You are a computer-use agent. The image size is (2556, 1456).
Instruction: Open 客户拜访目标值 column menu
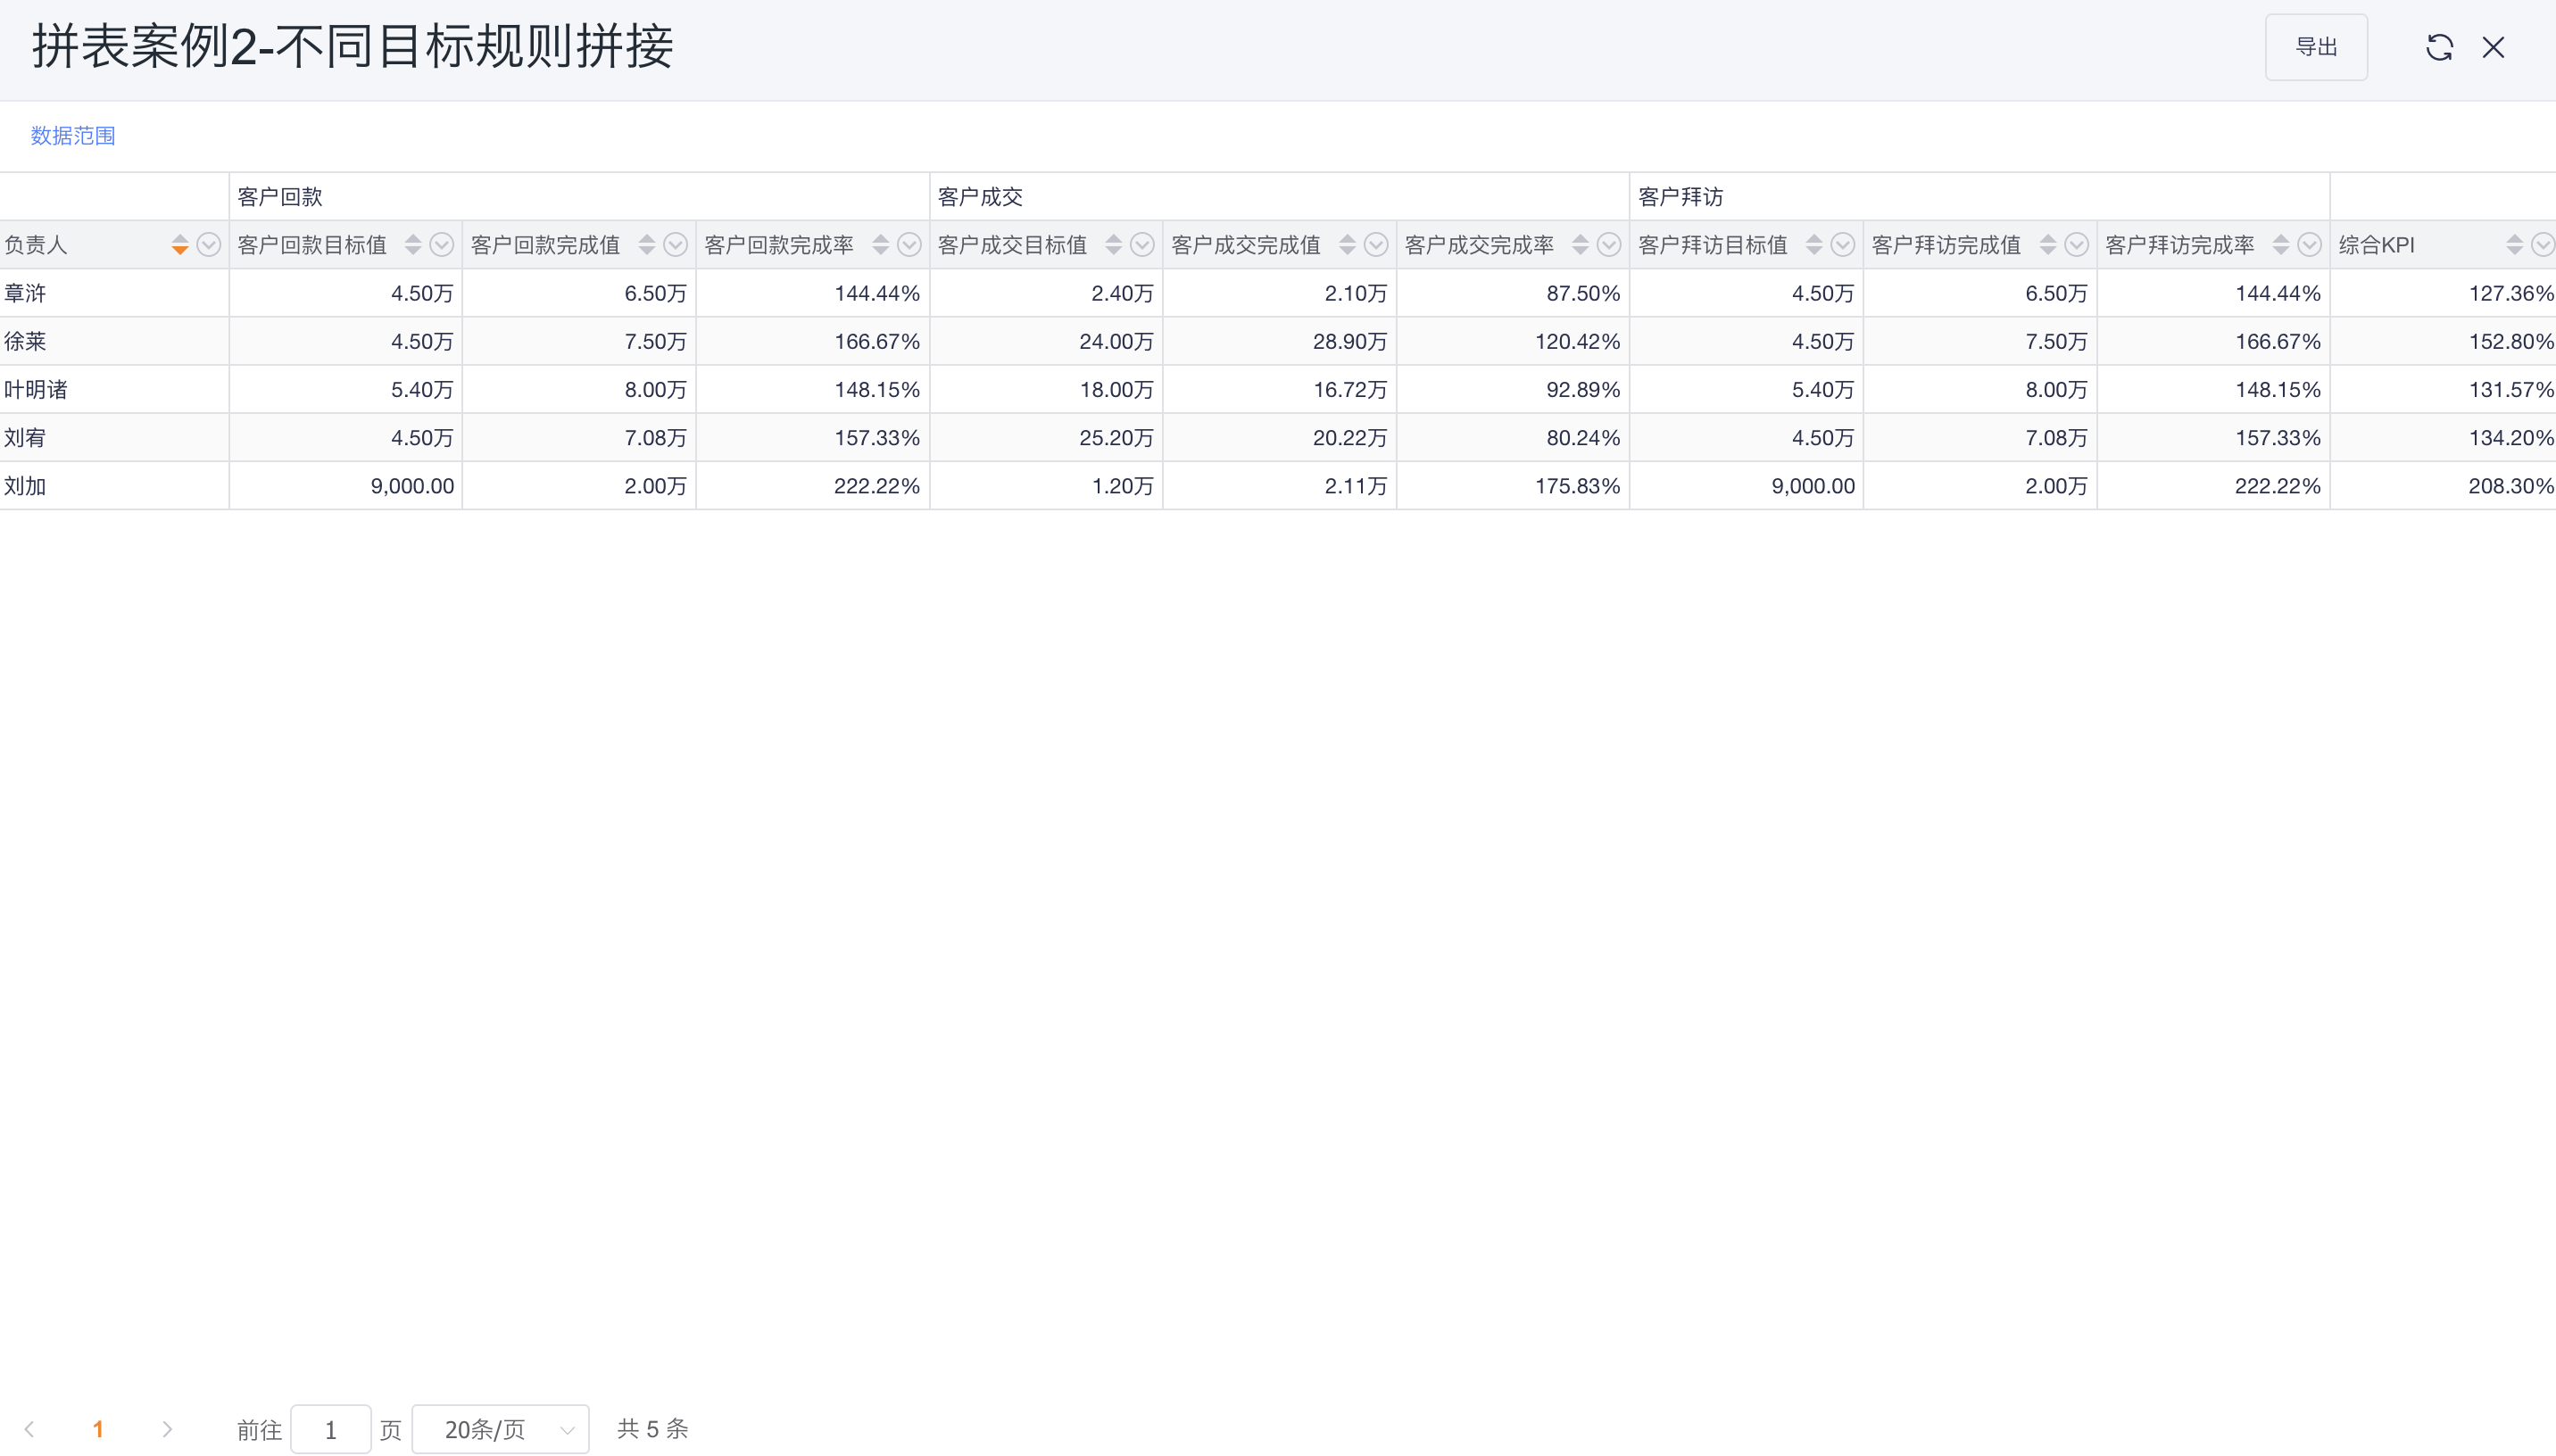pos(1843,244)
